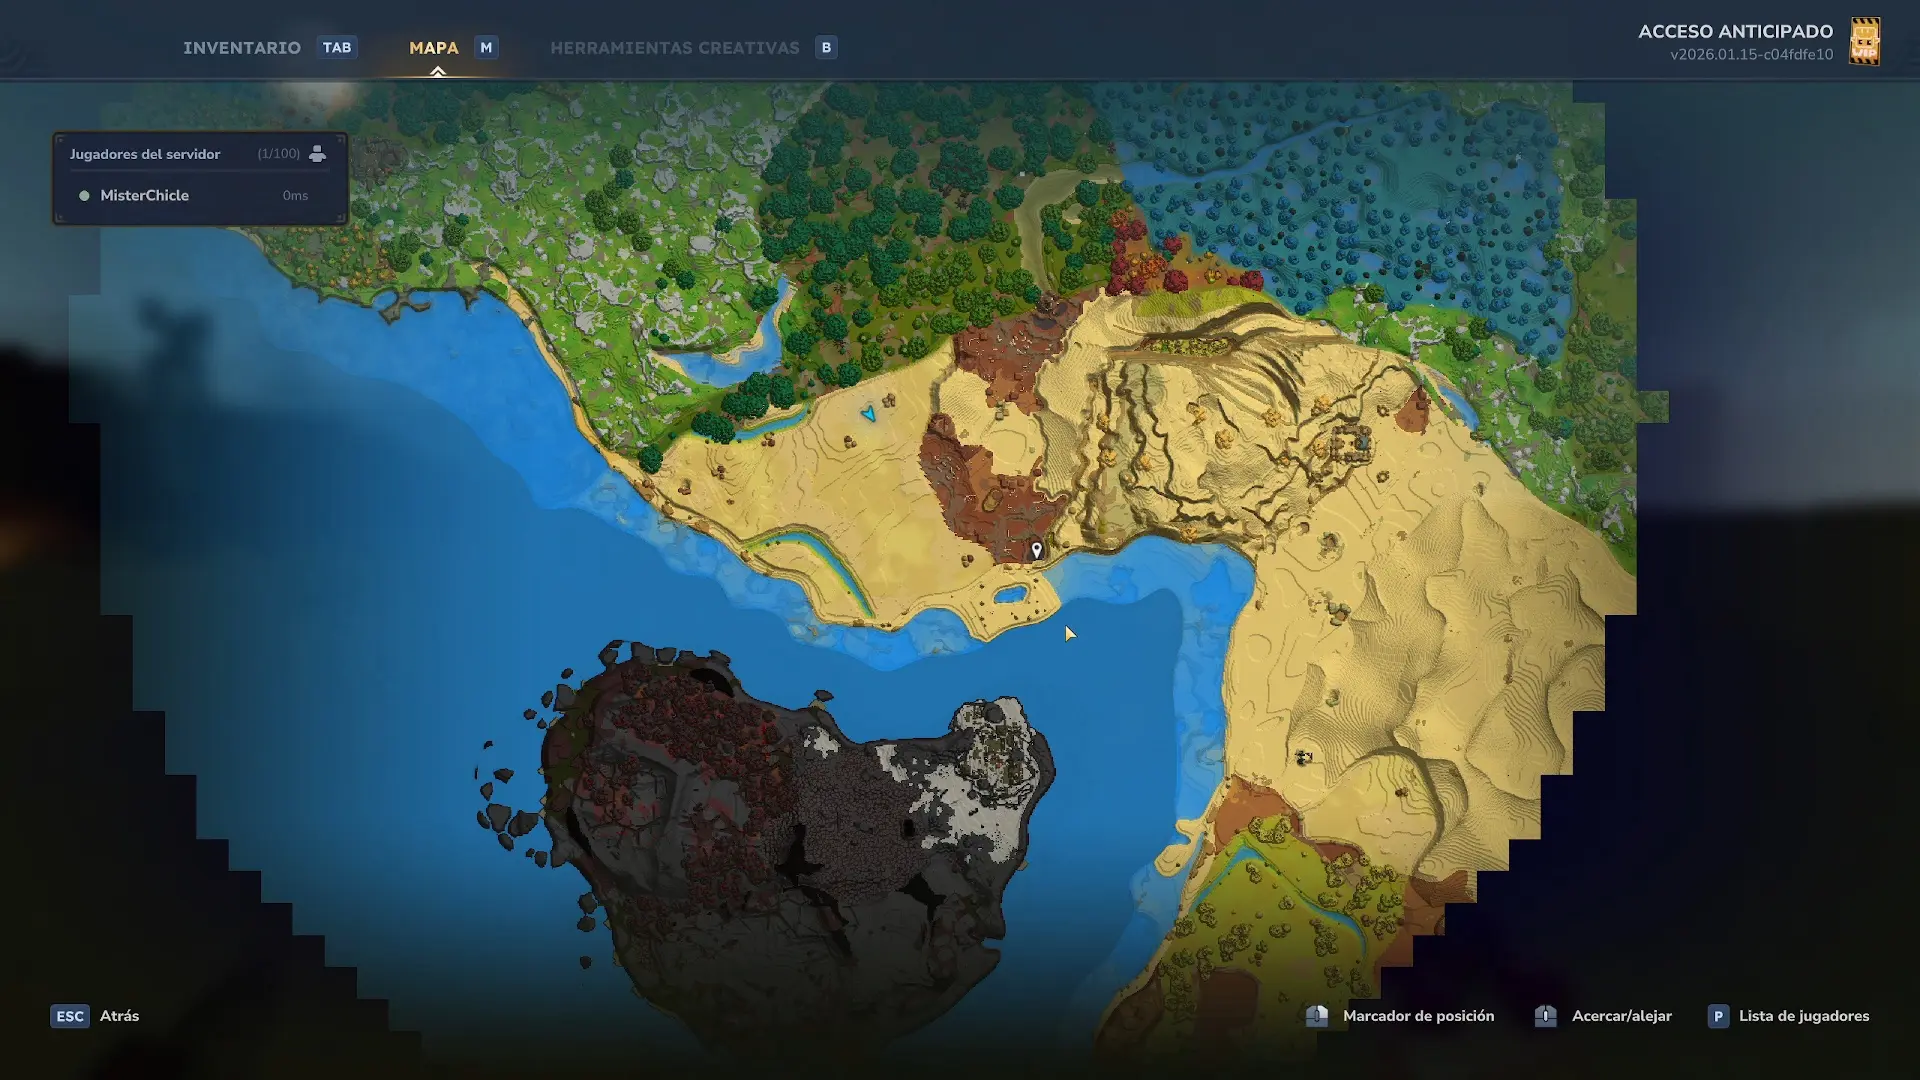Click the mouse icon beside Marcador de posición

coord(1317,1016)
